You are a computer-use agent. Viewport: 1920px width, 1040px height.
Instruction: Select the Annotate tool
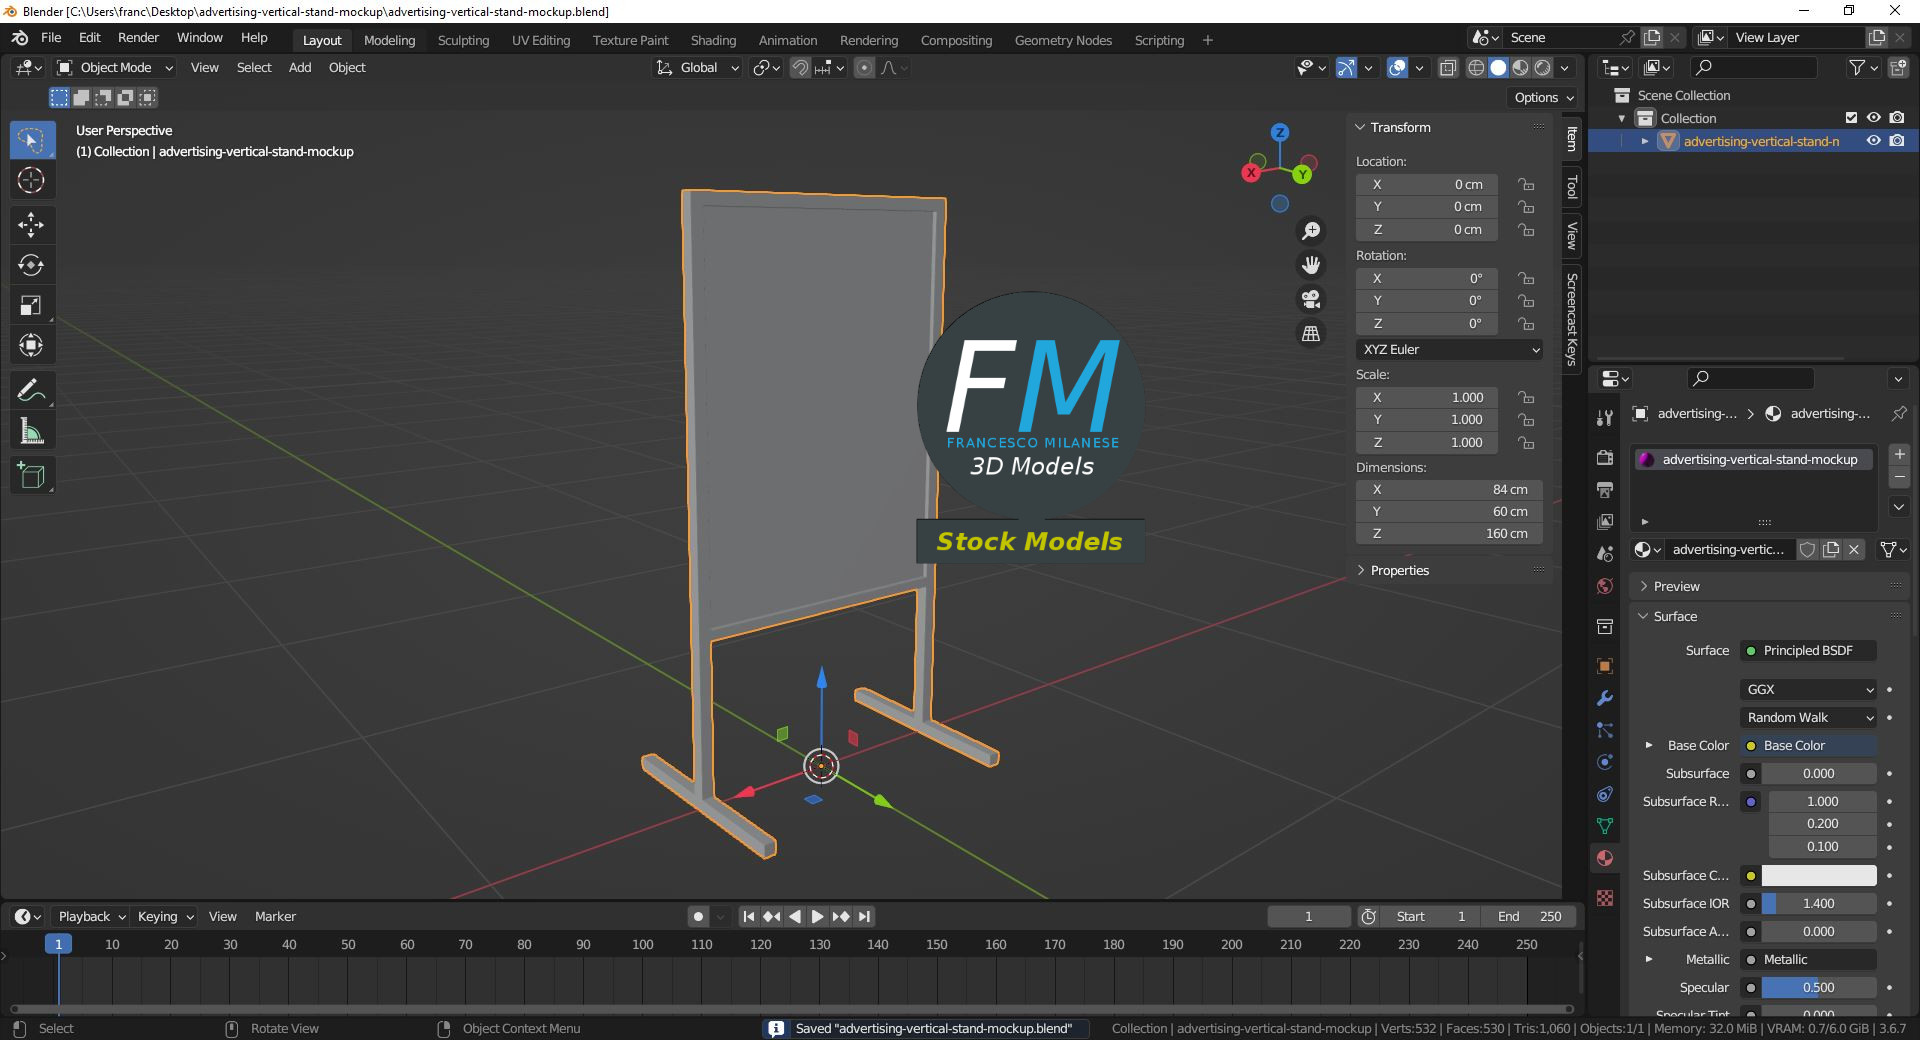pos(31,390)
